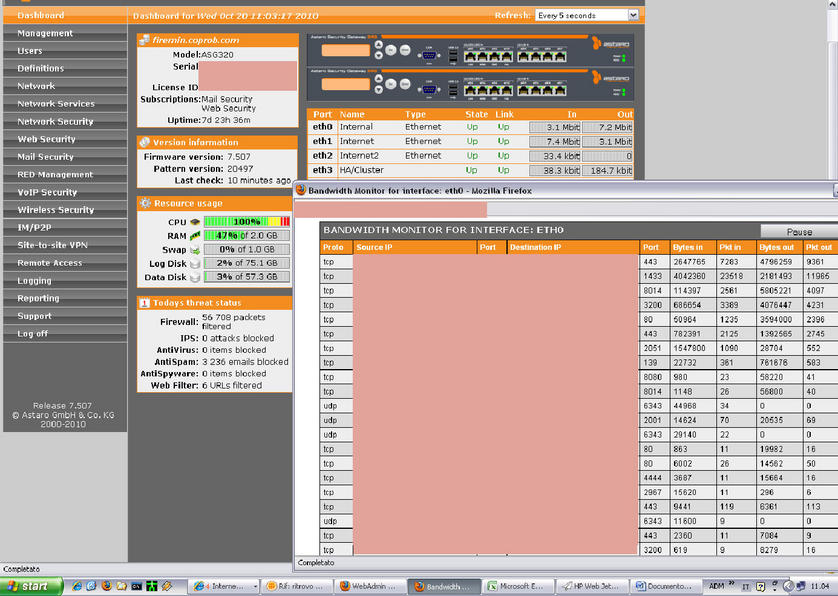Image resolution: width=838 pixels, height=596 pixels.
Task: Open RED Management section
Action: (x=65, y=174)
